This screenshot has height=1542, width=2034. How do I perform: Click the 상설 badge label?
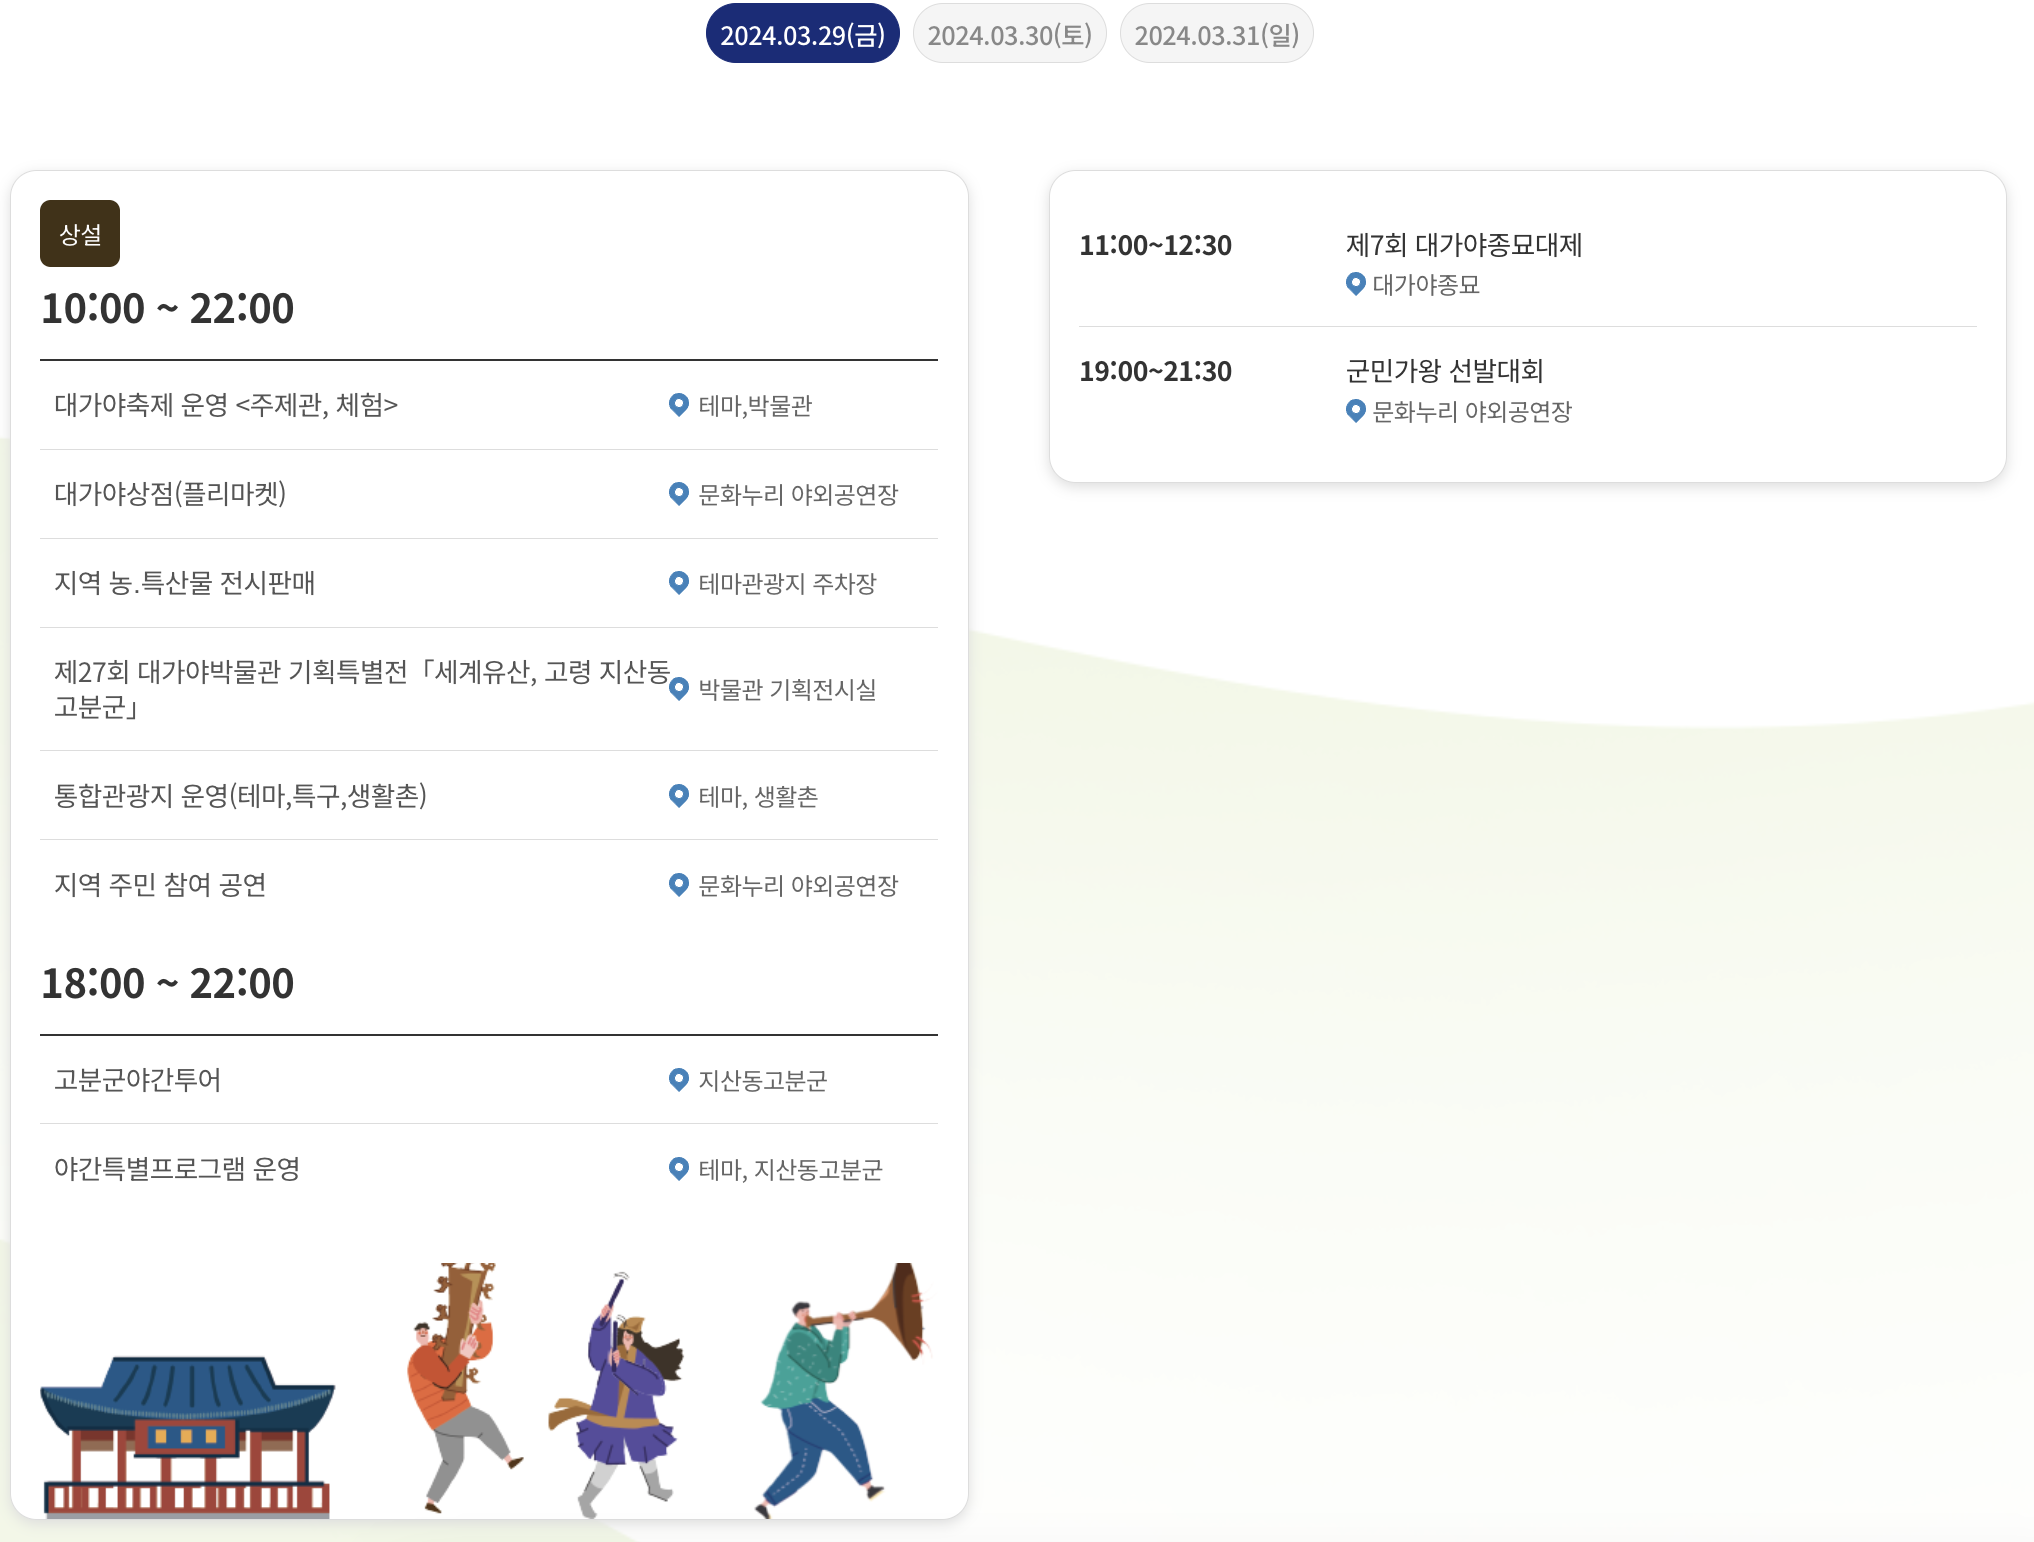pos(80,234)
